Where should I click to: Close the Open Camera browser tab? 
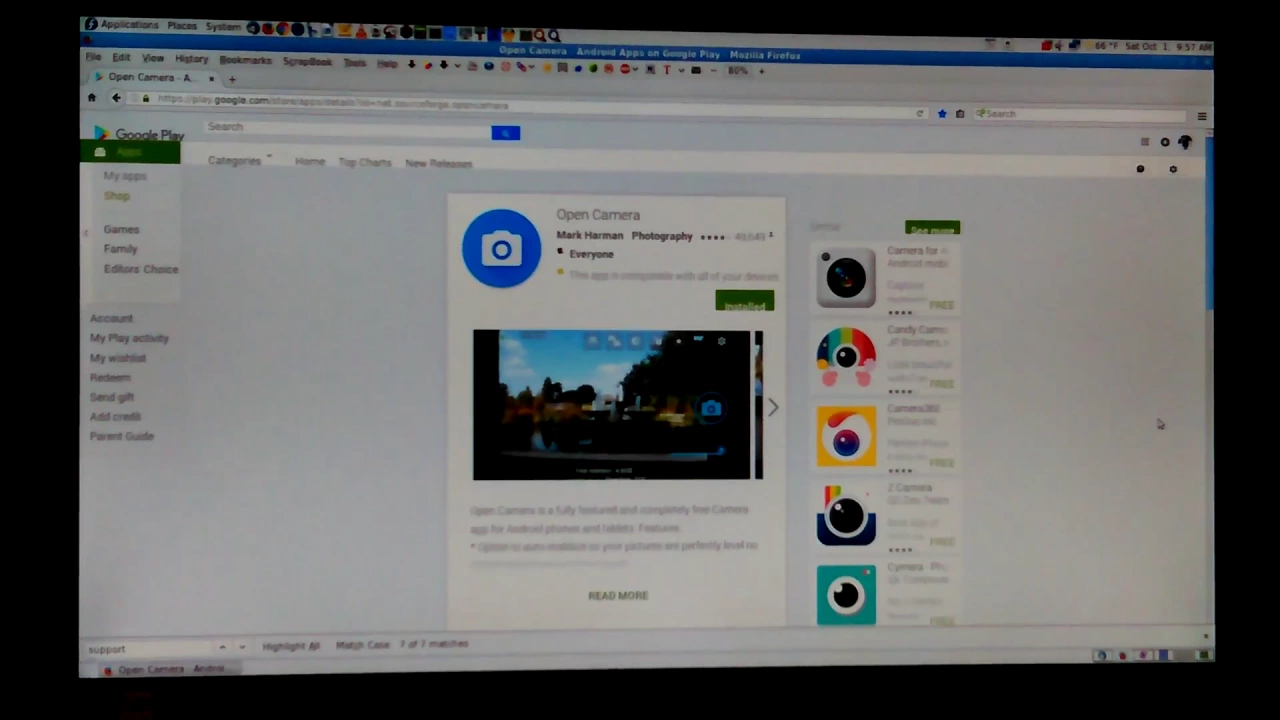pyautogui.click(x=211, y=78)
